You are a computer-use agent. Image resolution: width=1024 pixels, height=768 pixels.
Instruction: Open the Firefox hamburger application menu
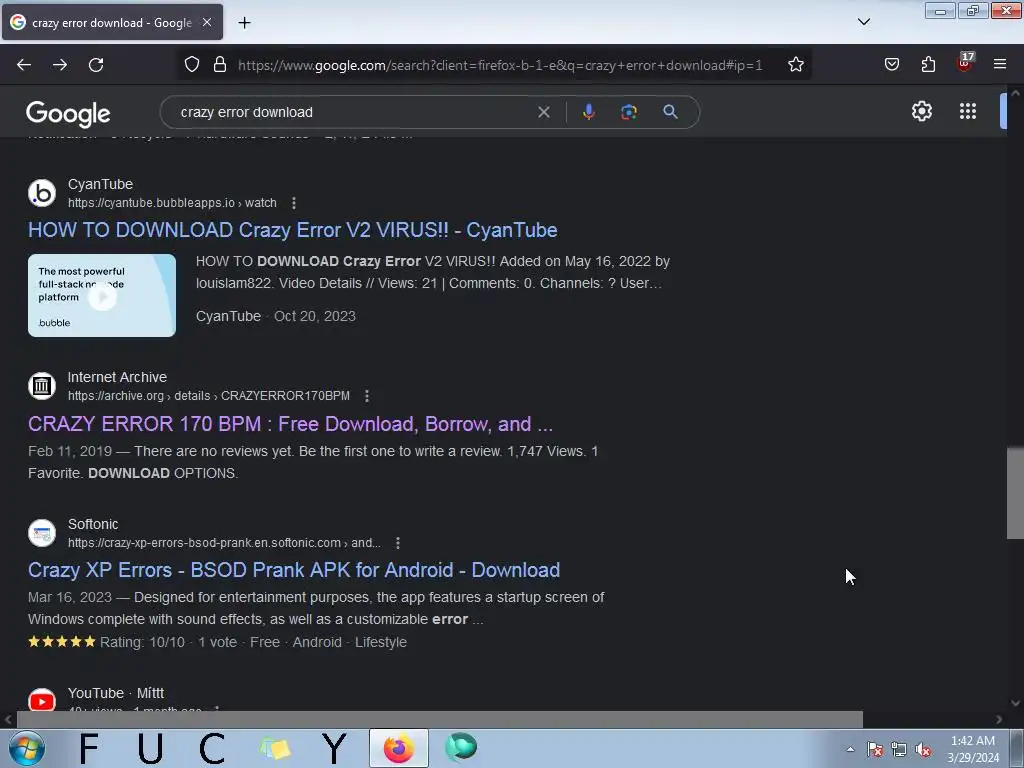pyautogui.click(x=1000, y=65)
